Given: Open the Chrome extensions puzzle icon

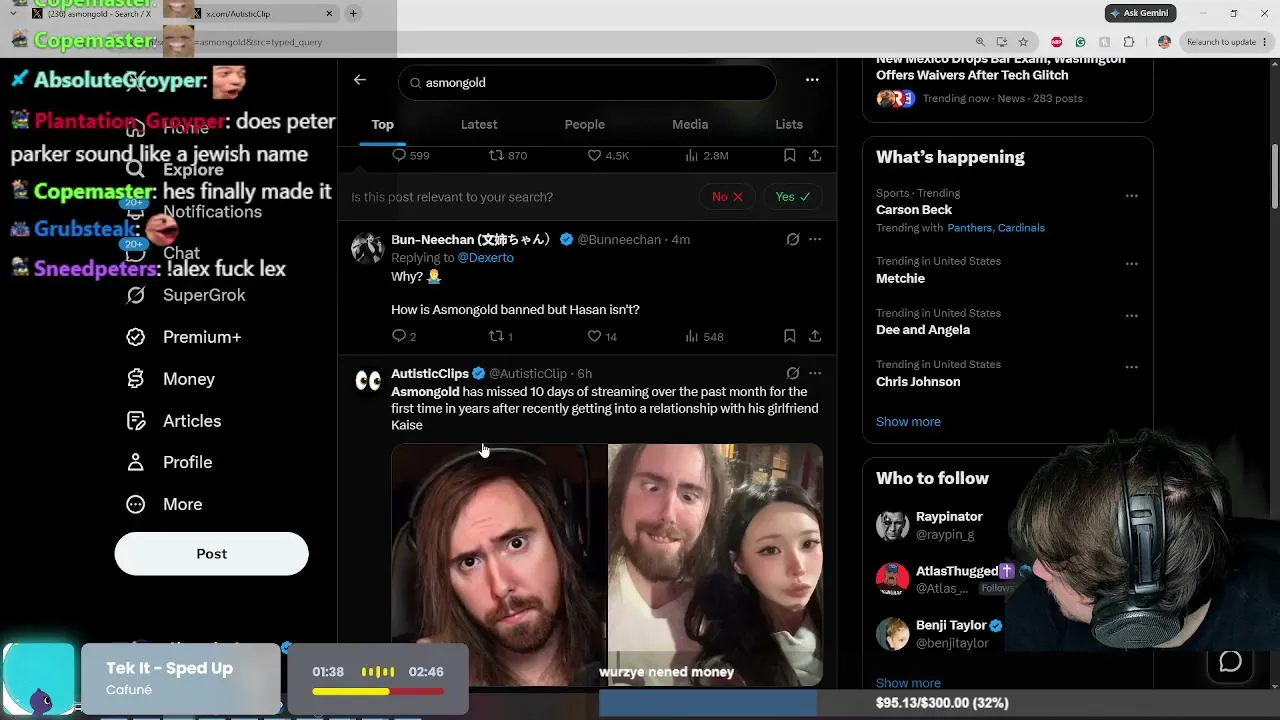Looking at the screenshot, I should (x=1129, y=42).
